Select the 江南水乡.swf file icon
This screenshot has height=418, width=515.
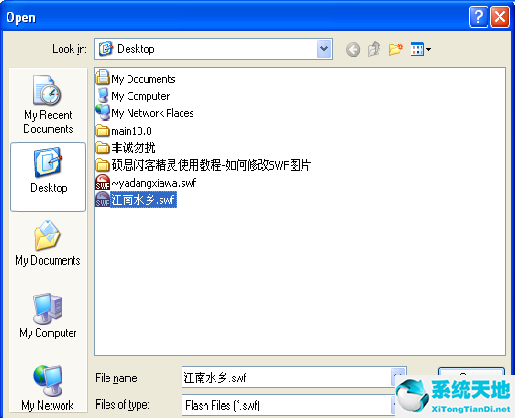(102, 200)
